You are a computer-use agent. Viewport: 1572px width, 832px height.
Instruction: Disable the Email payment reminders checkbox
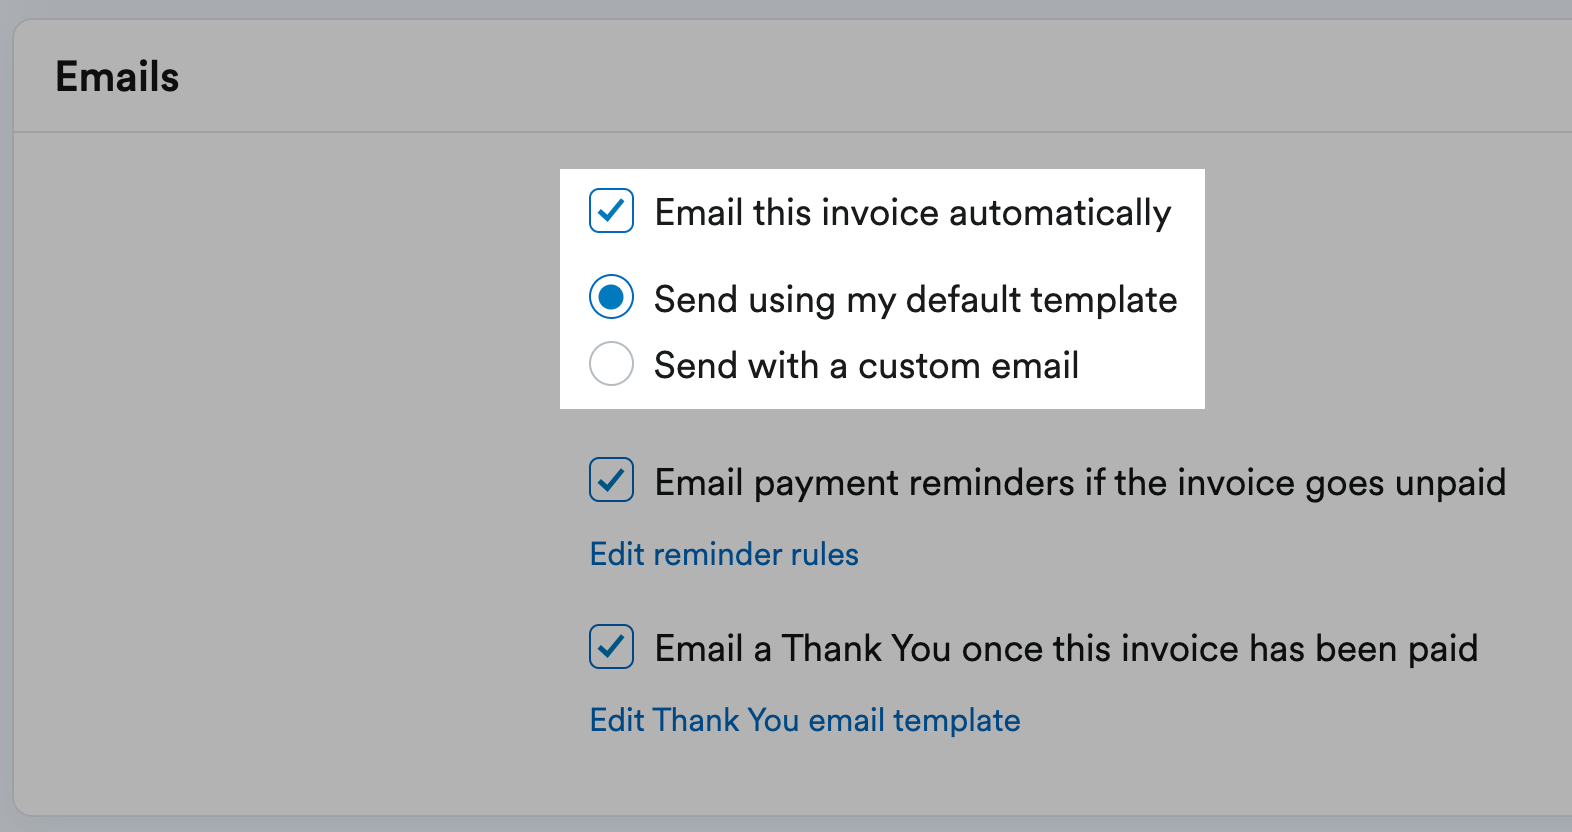coord(611,480)
